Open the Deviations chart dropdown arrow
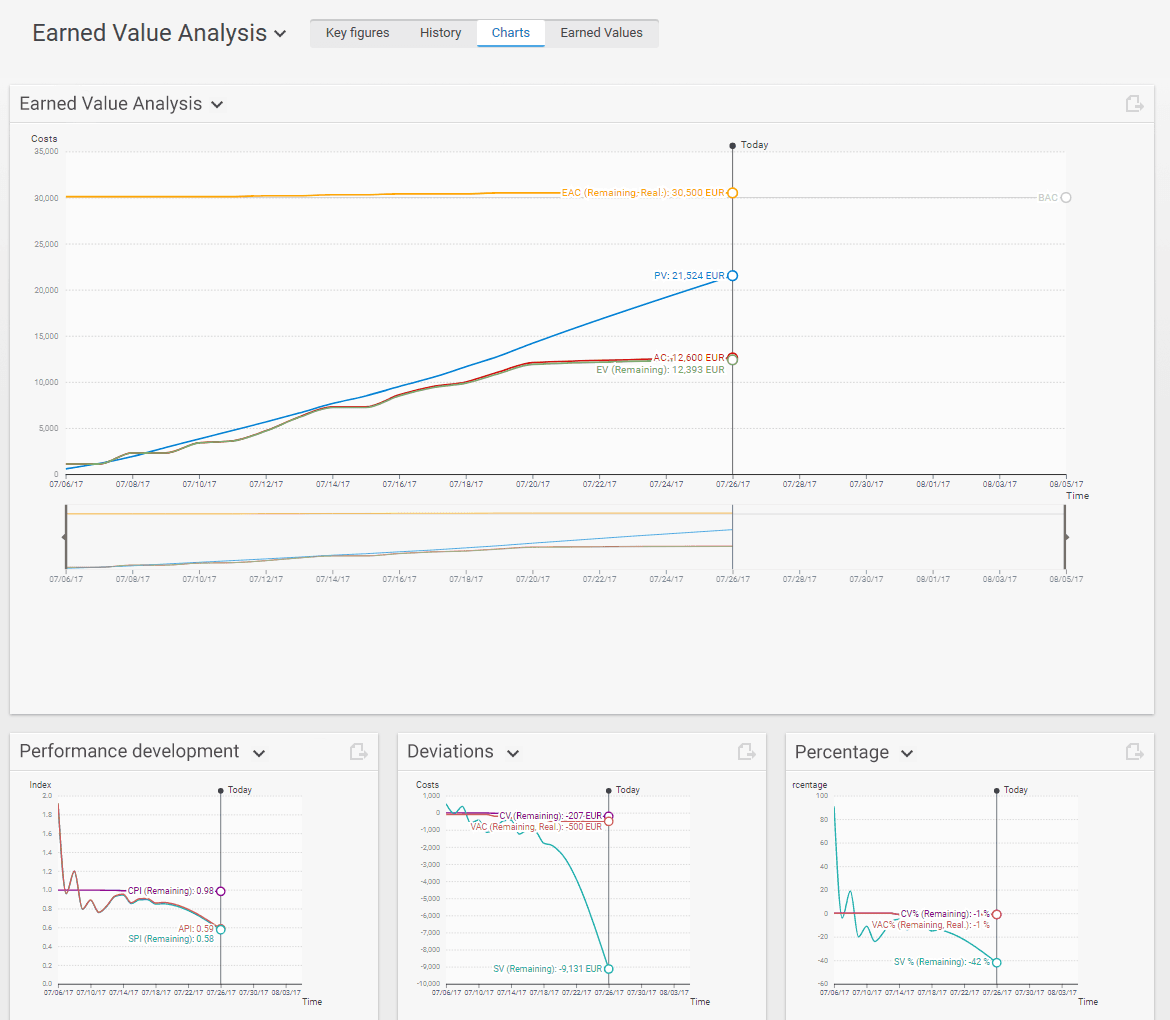The image size is (1170, 1020). click(x=513, y=753)
